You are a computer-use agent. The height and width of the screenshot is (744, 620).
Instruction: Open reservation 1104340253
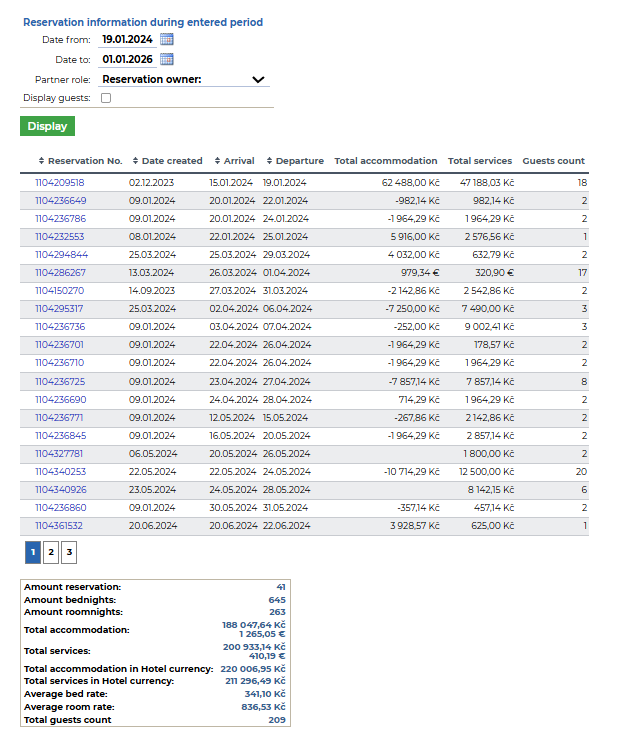click(60, 471)
